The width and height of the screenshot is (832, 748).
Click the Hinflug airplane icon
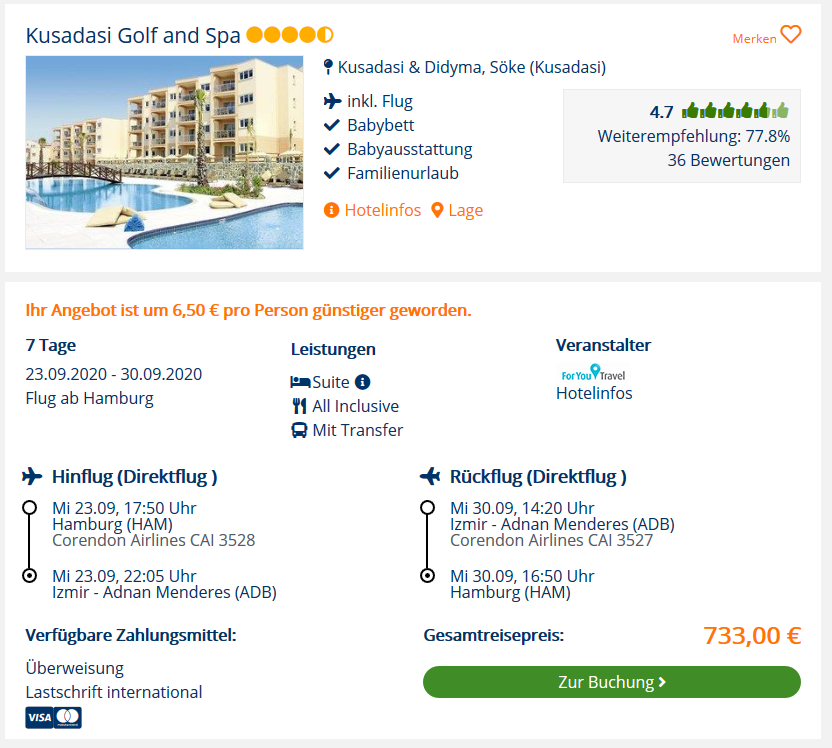pyautogui.click(x=32, y=476)
